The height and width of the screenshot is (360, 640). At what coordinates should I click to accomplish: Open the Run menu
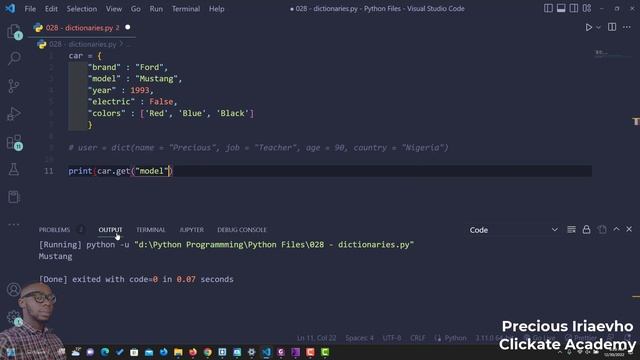156,9
